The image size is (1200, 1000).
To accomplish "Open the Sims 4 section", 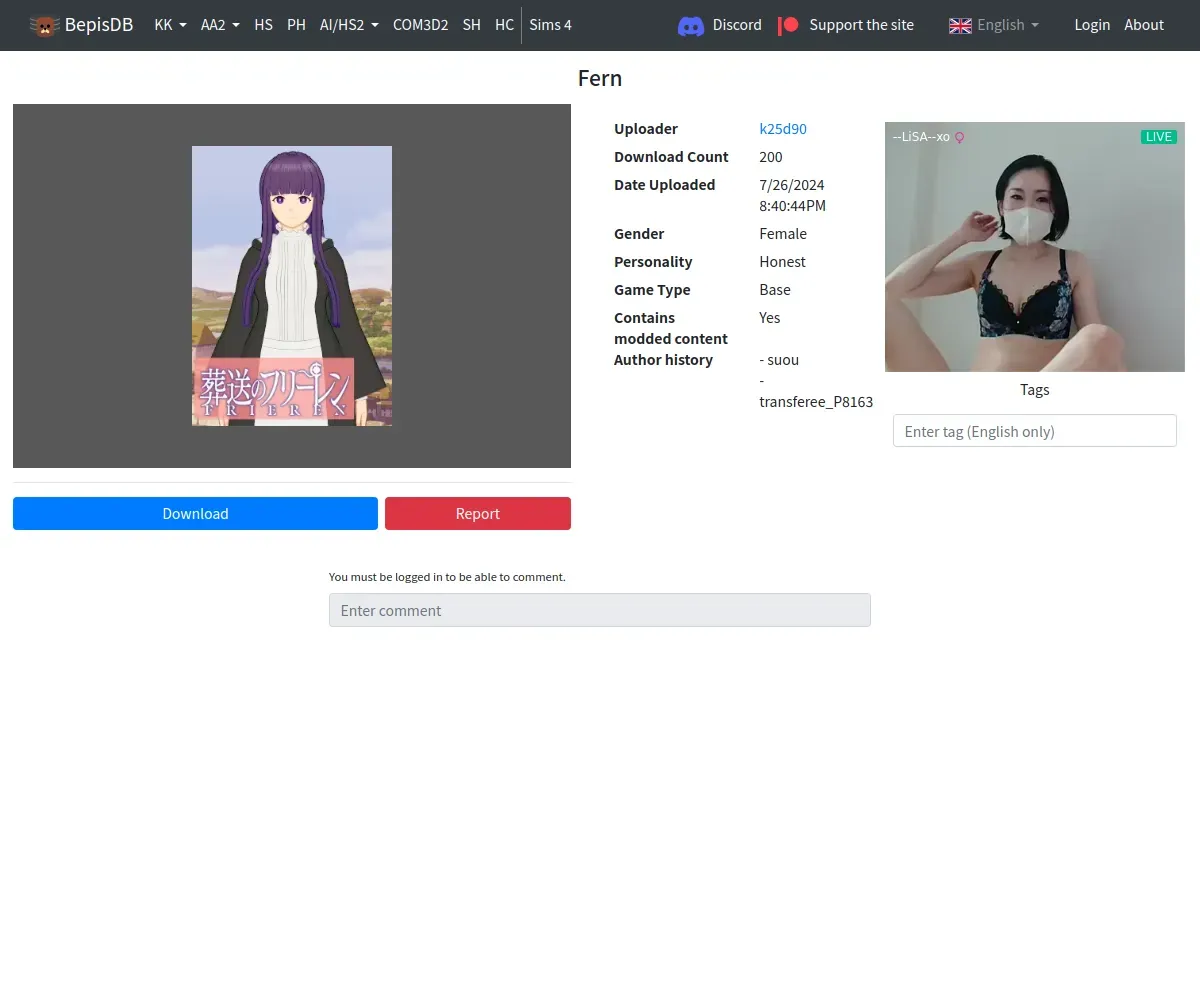I will tap(550, 25).
